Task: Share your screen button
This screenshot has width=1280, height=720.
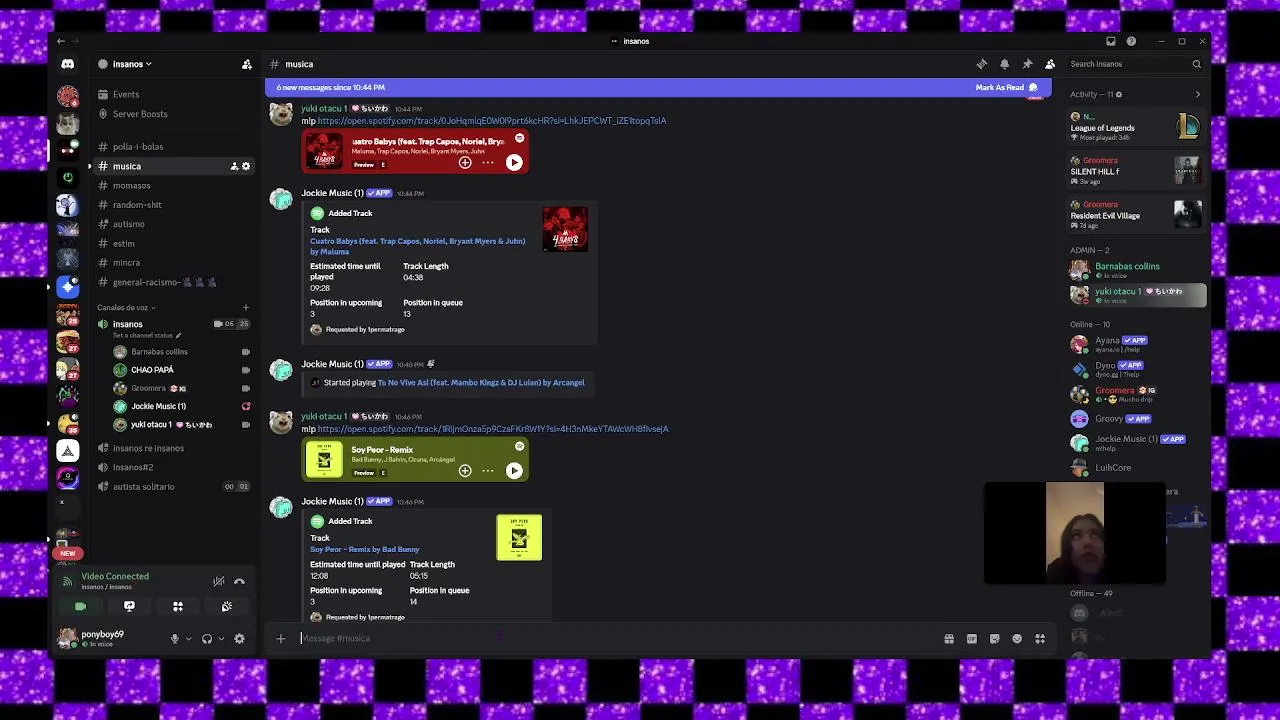Action: [x=129, y=606]
